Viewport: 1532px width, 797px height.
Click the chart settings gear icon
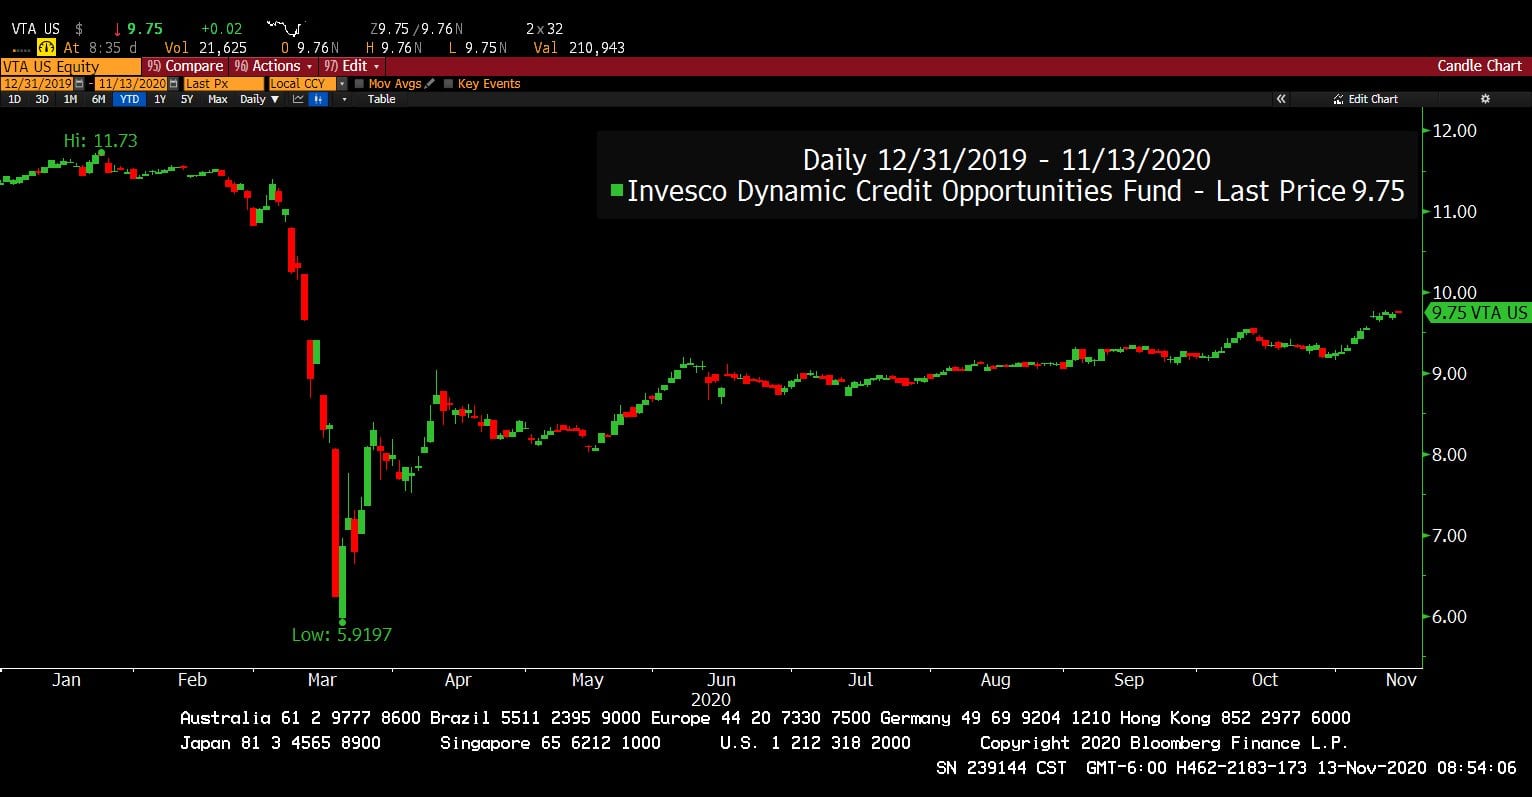pos(1485,99)
